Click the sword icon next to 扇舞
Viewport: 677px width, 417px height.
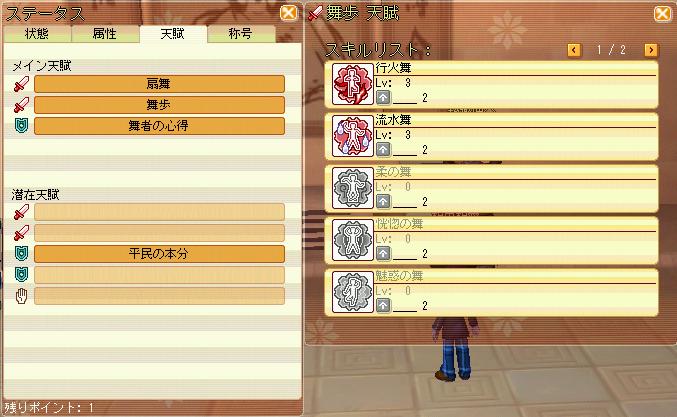click(21, 84)
